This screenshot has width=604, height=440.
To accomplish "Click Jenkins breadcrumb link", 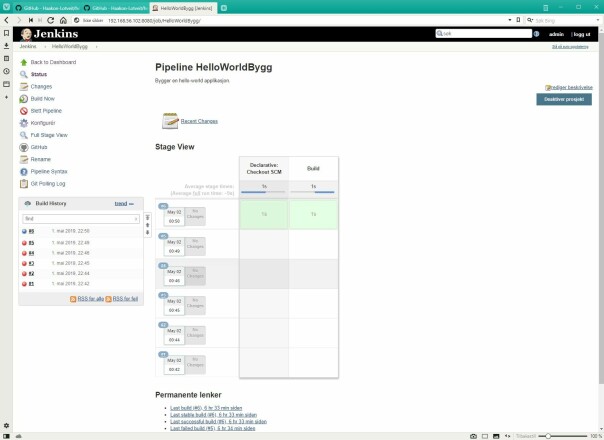I will tap(28, 46).
